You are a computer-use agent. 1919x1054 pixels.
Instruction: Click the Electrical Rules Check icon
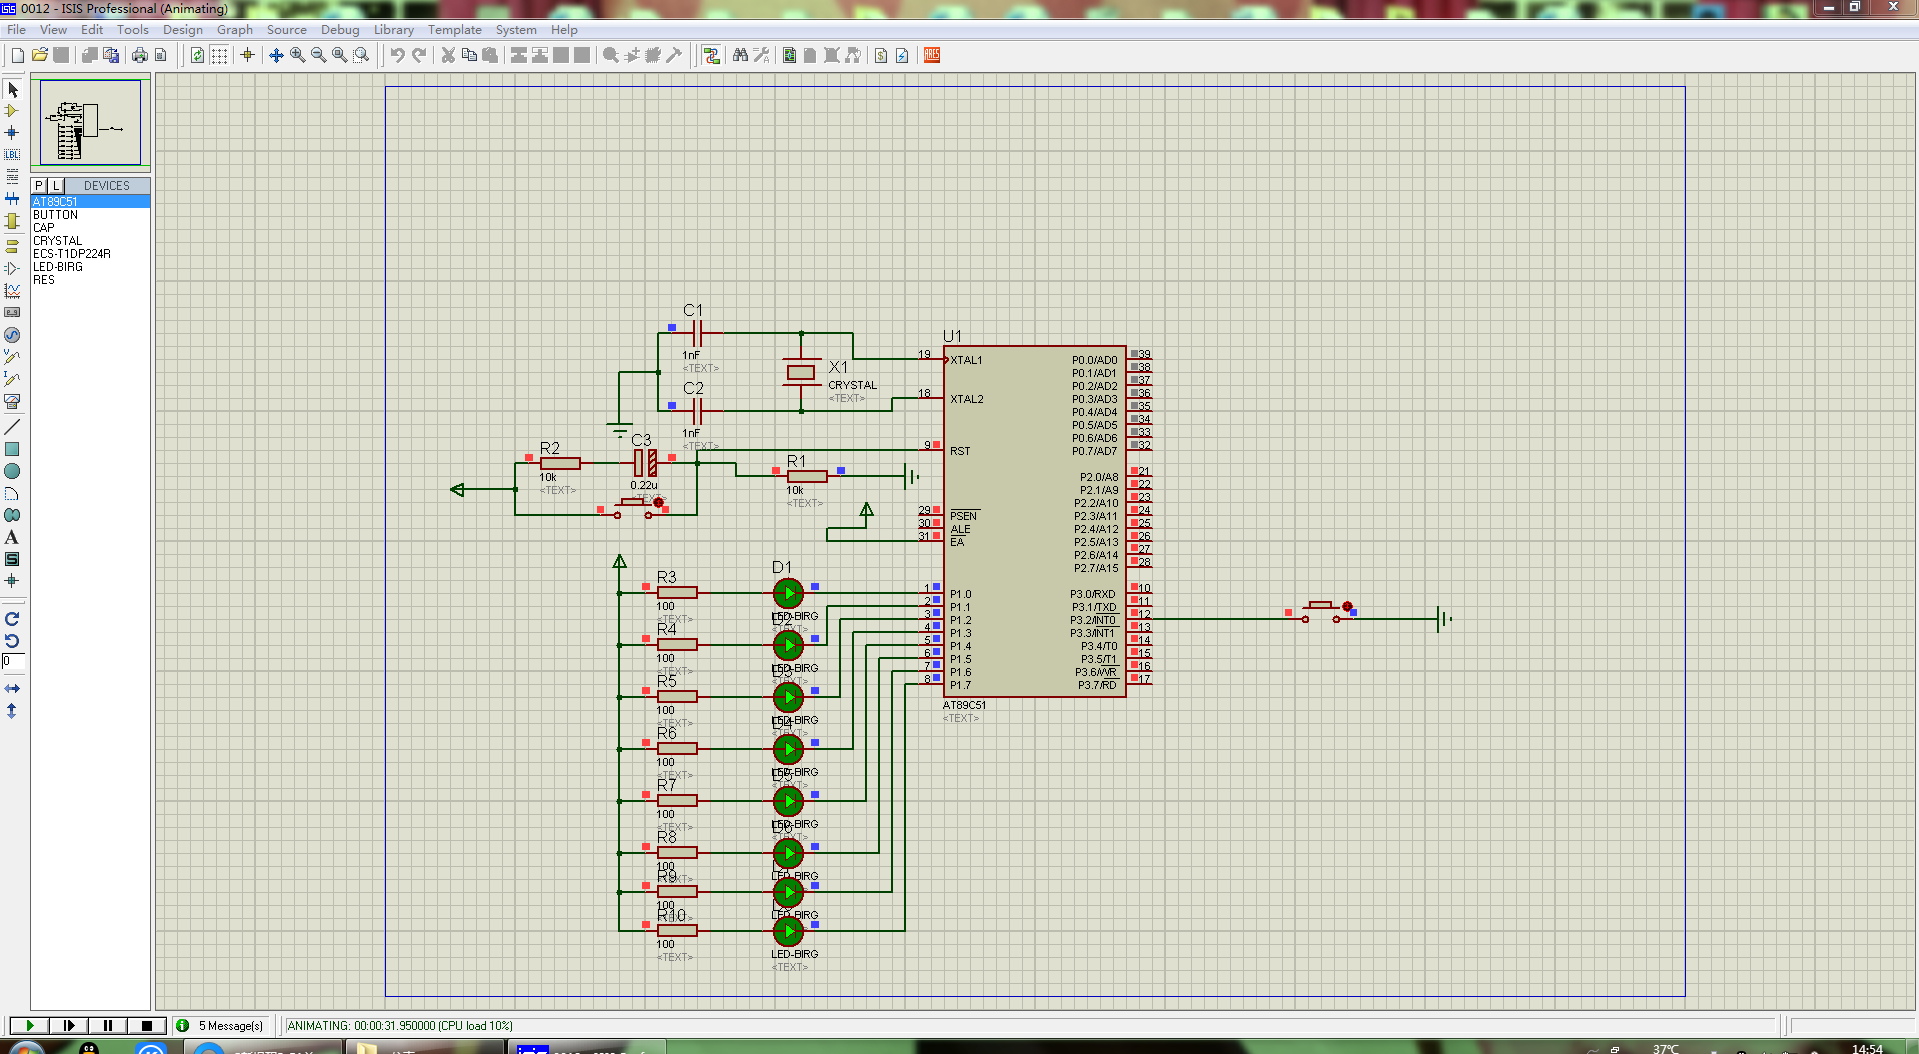point(902,55)
